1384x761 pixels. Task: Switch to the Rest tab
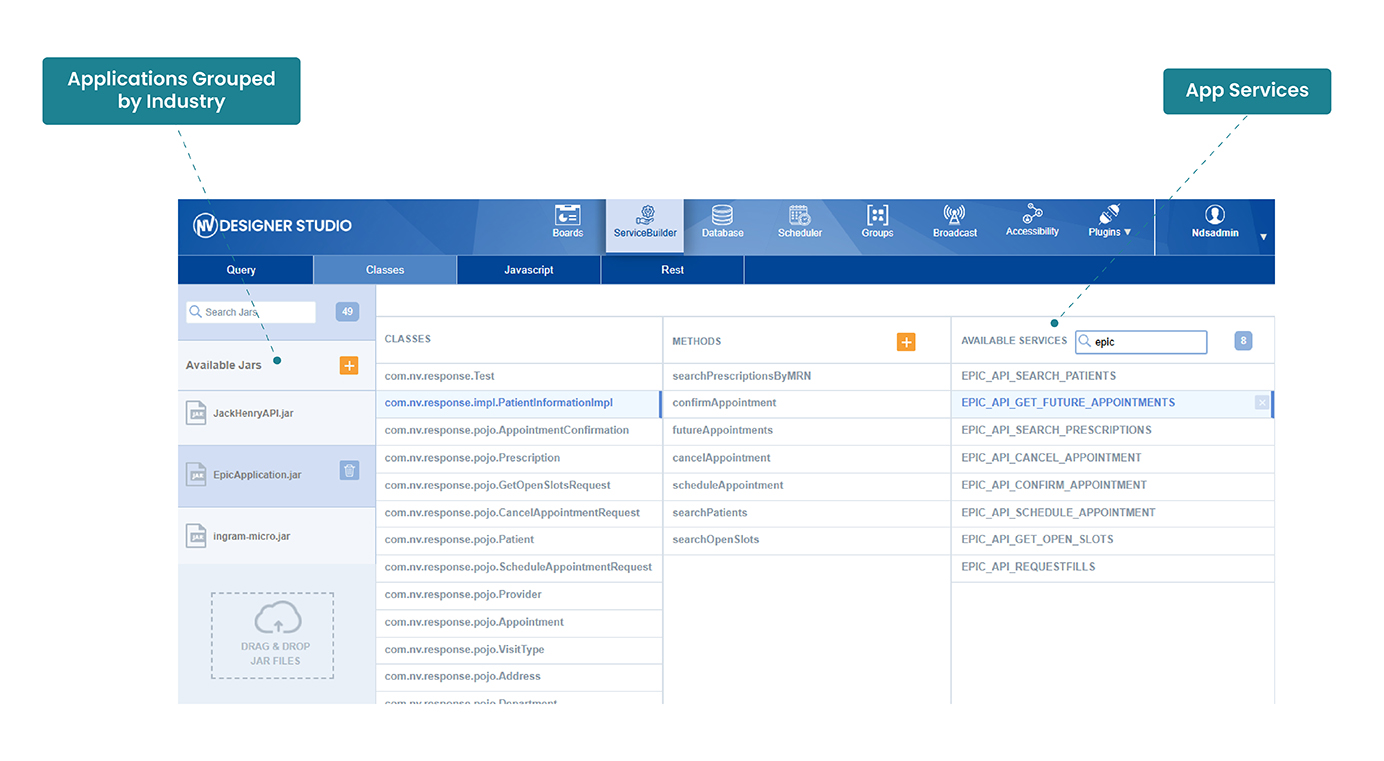(x=673, y=270)
